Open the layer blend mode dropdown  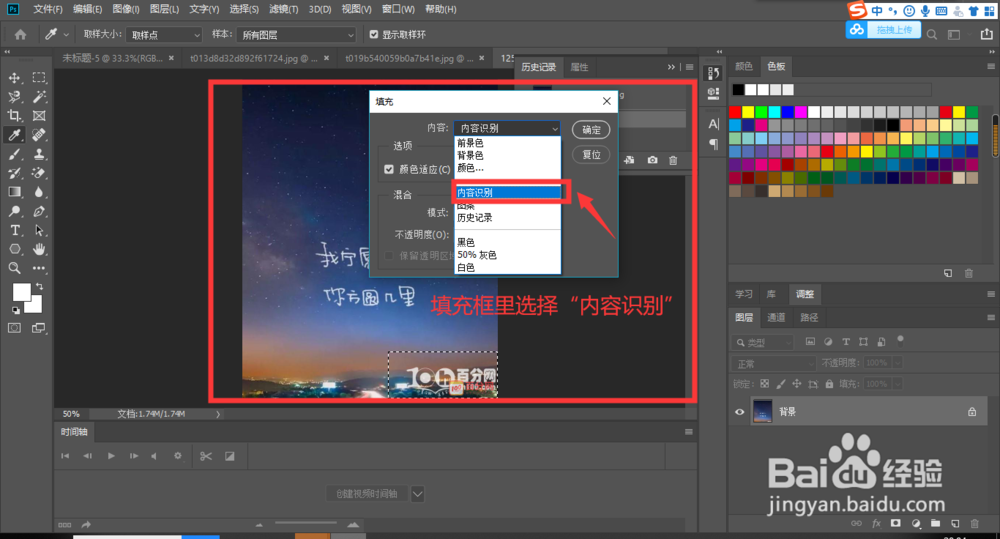773,364
